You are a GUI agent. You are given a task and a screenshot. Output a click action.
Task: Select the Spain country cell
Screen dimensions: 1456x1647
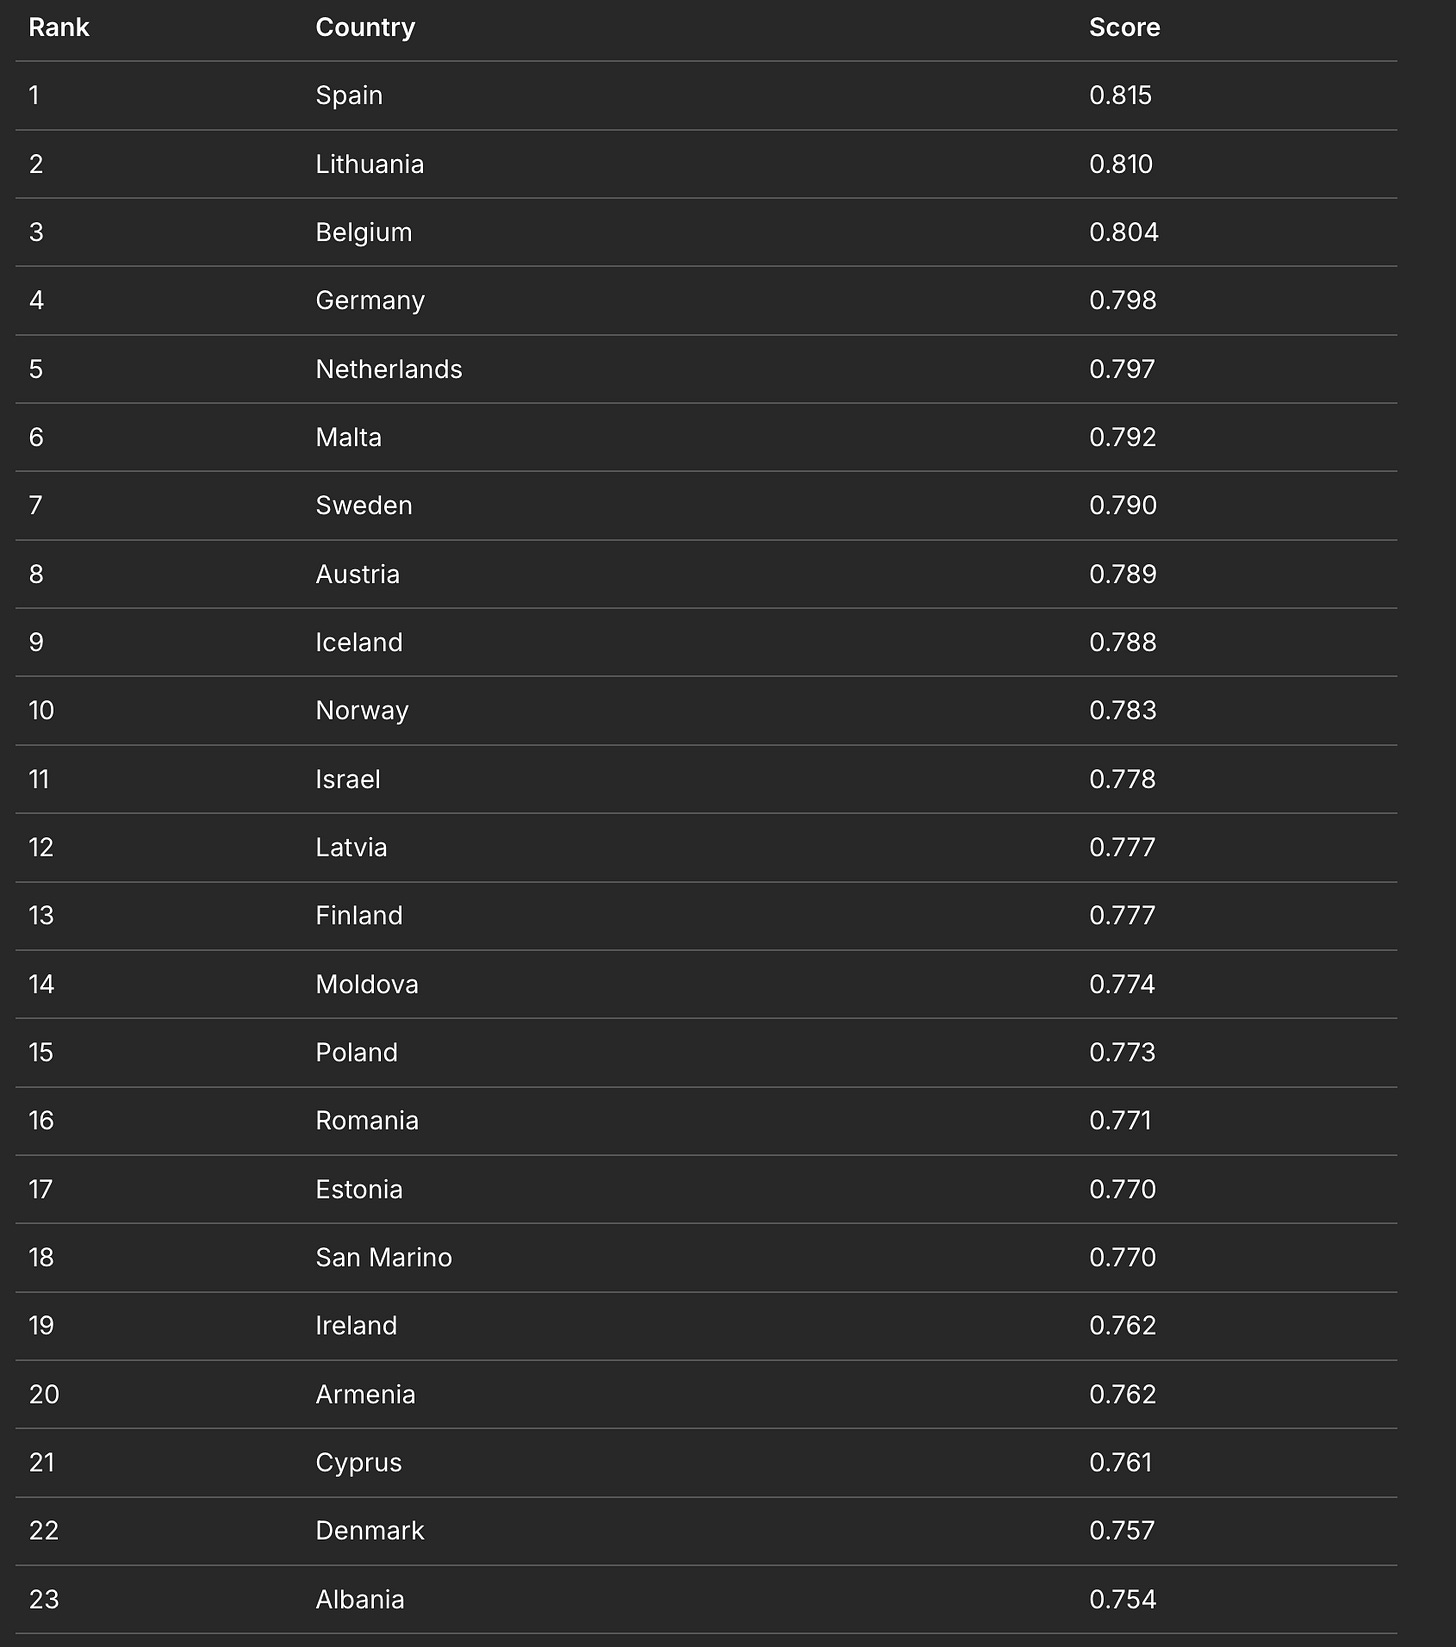[x=349, y=95]
